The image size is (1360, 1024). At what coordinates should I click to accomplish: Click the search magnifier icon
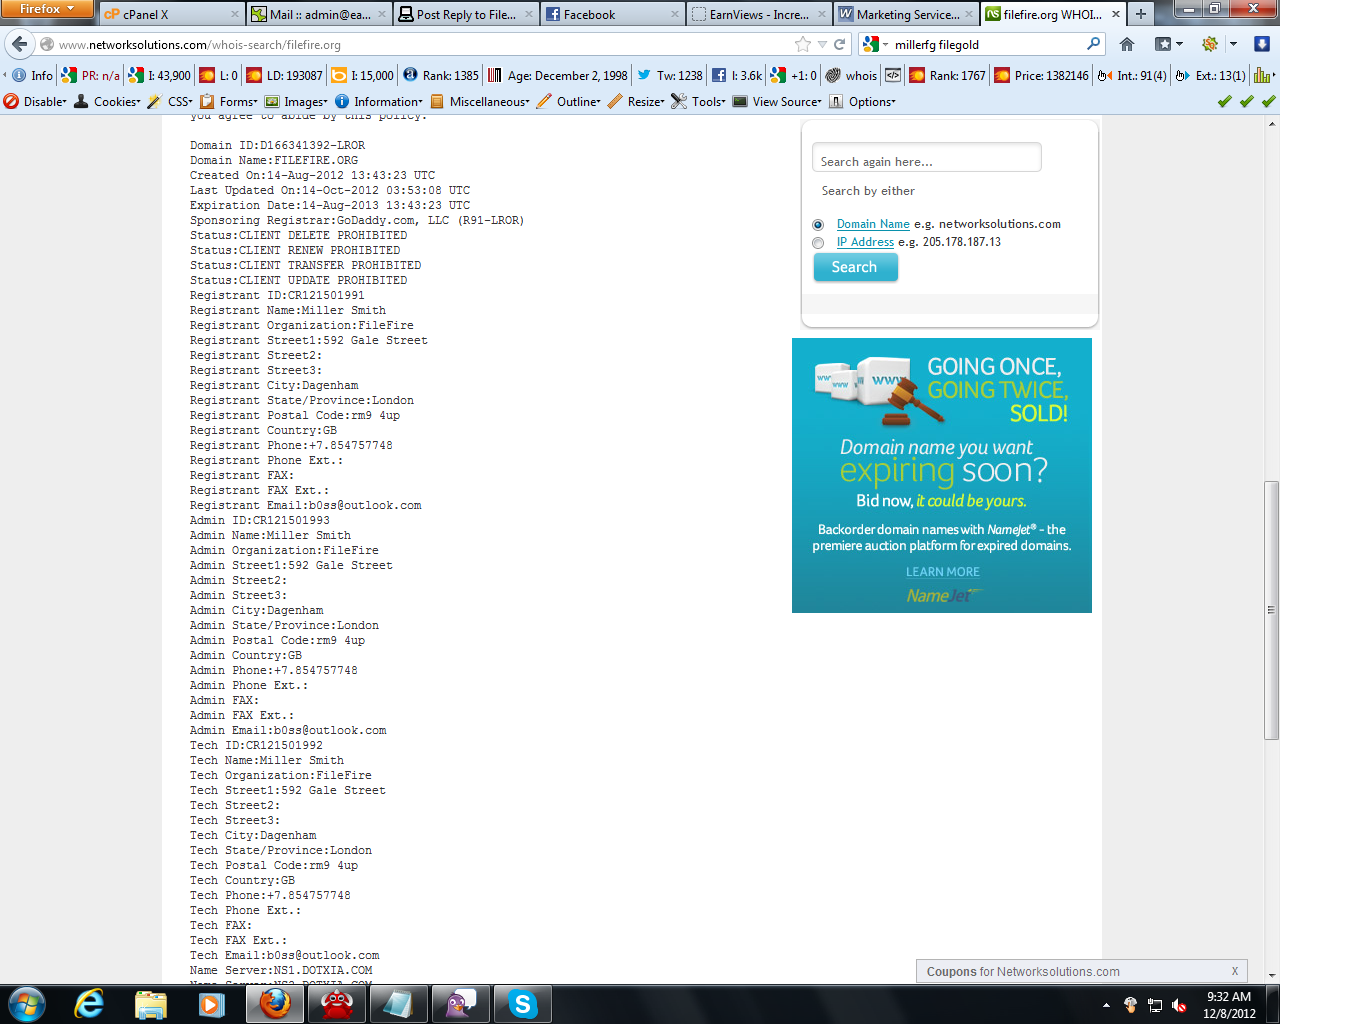coord(1093,44)
